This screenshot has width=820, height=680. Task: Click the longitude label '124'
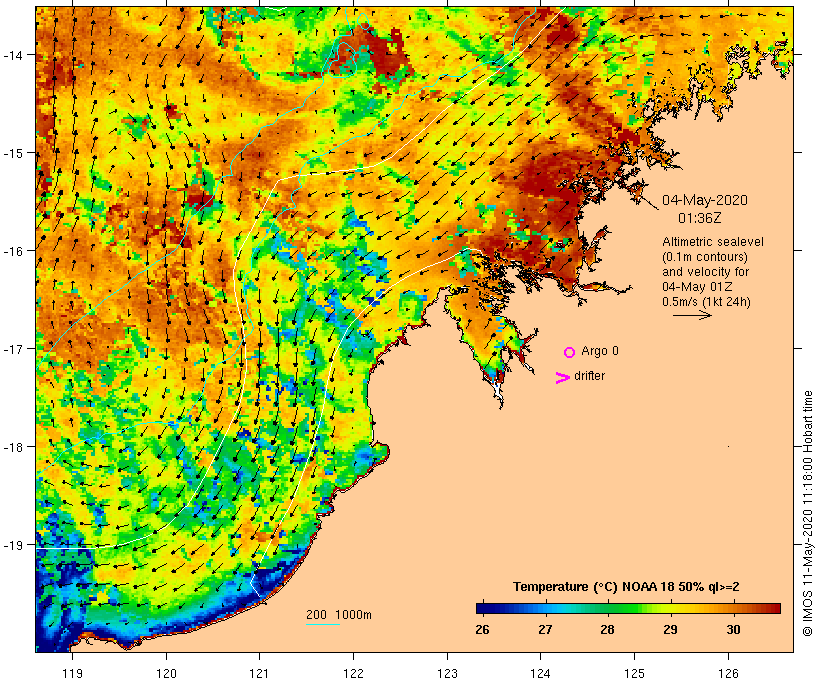(541, 673)
